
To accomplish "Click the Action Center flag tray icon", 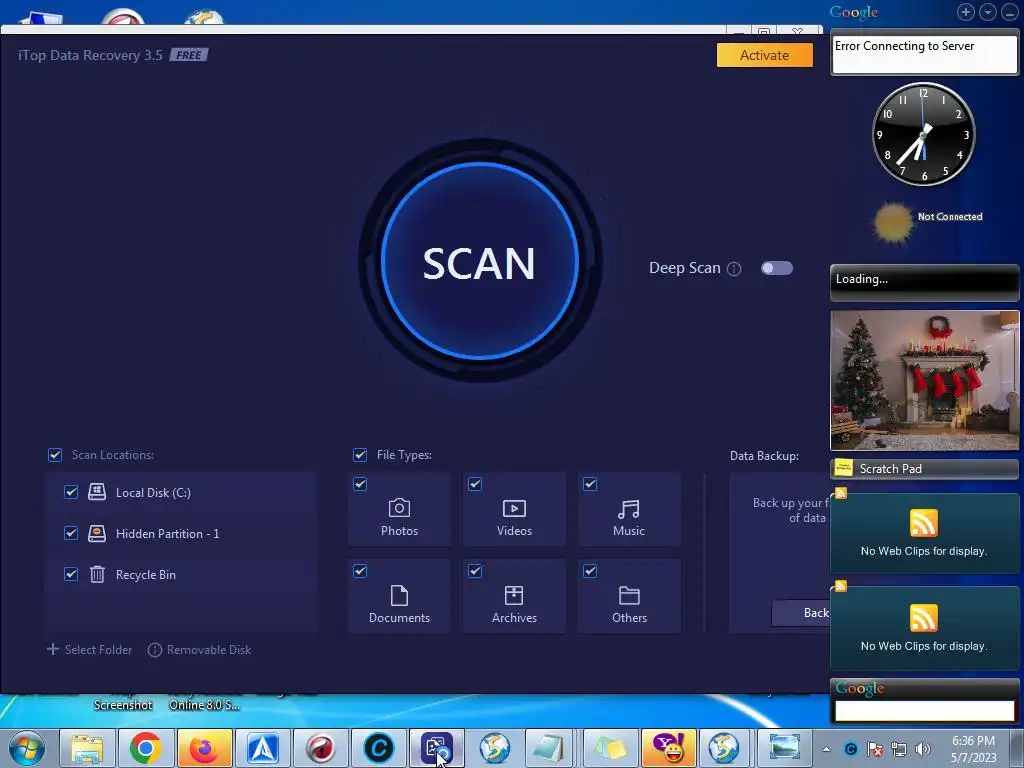I will pyautogui.click(x=874, y=749).
